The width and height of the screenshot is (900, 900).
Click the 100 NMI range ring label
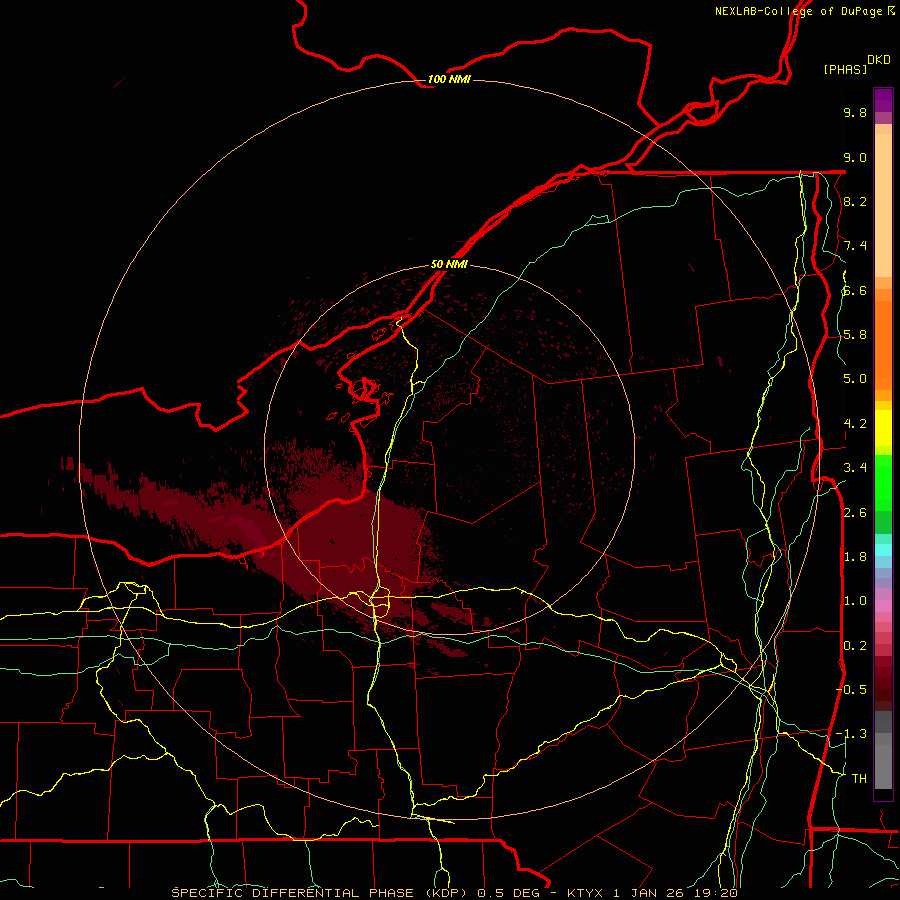tap(449, 79)
